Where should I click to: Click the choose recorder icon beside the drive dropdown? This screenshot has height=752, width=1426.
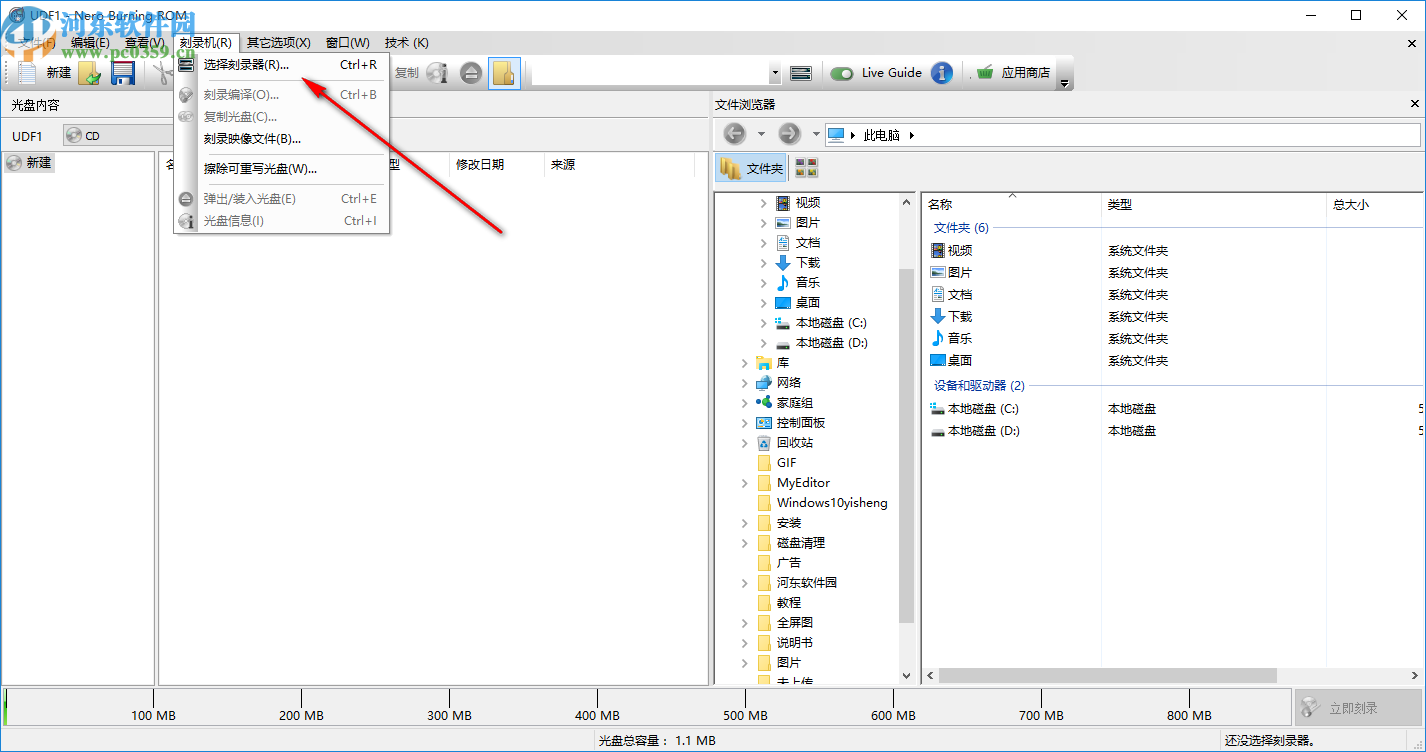pos(800,73)
